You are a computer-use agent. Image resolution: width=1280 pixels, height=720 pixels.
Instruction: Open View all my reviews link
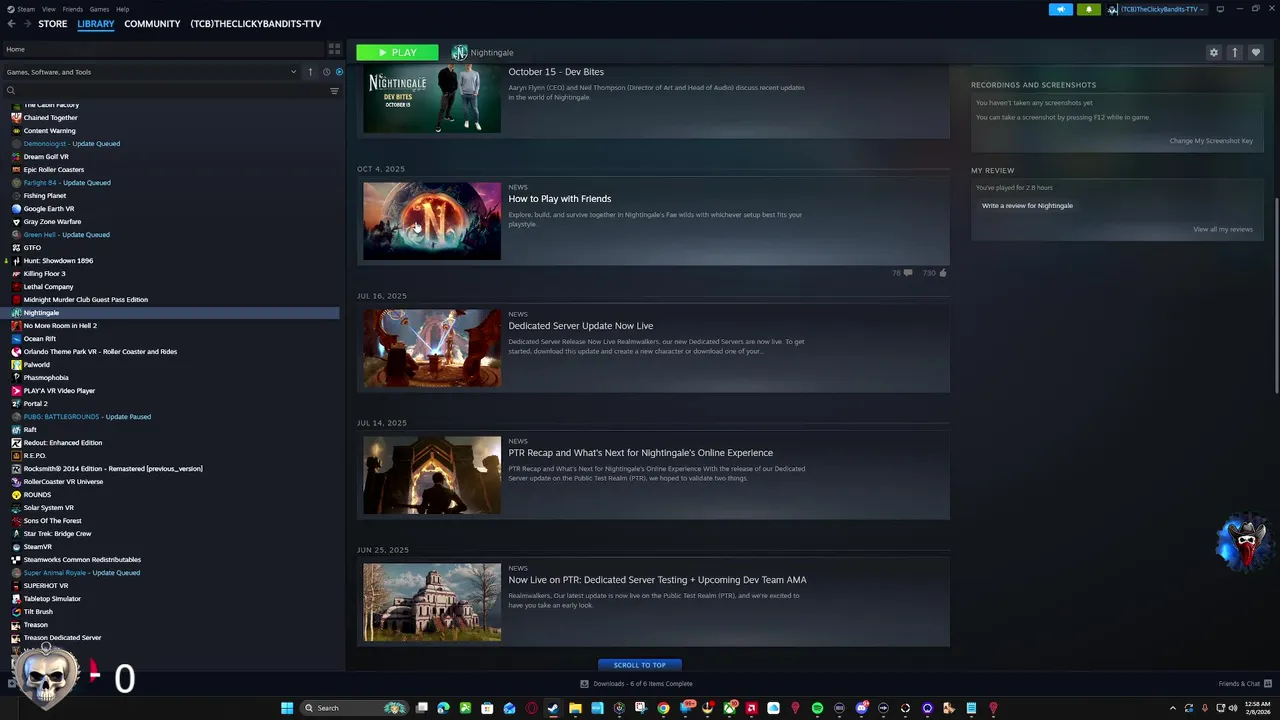pyautogui.click(x=1223, y=230)
